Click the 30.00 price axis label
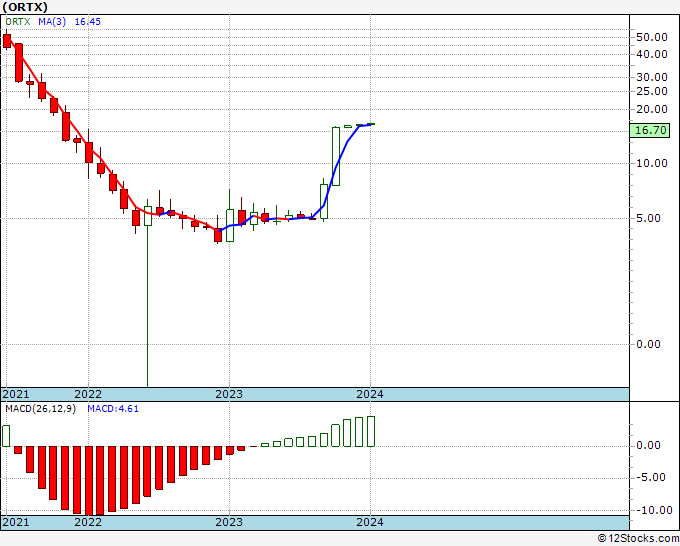This screenshot has width=680, height=546. pyautogui.click(x=651, y=77)
